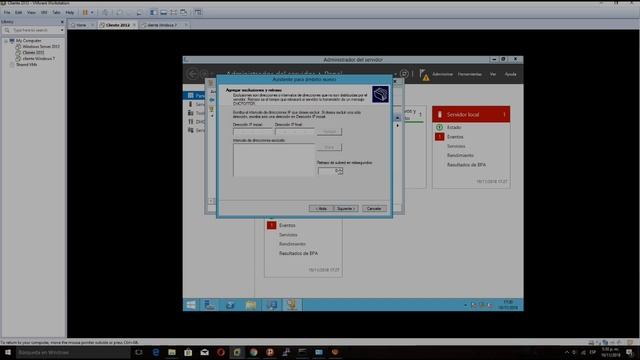
Task: Click the host Windows Start button
Action: tap(8, 352)
